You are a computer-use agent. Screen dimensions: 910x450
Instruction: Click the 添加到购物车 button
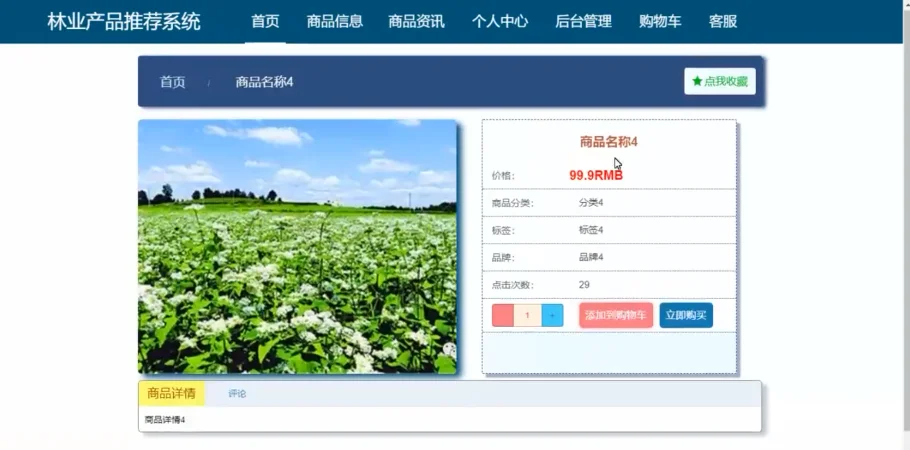pos(616,315)
